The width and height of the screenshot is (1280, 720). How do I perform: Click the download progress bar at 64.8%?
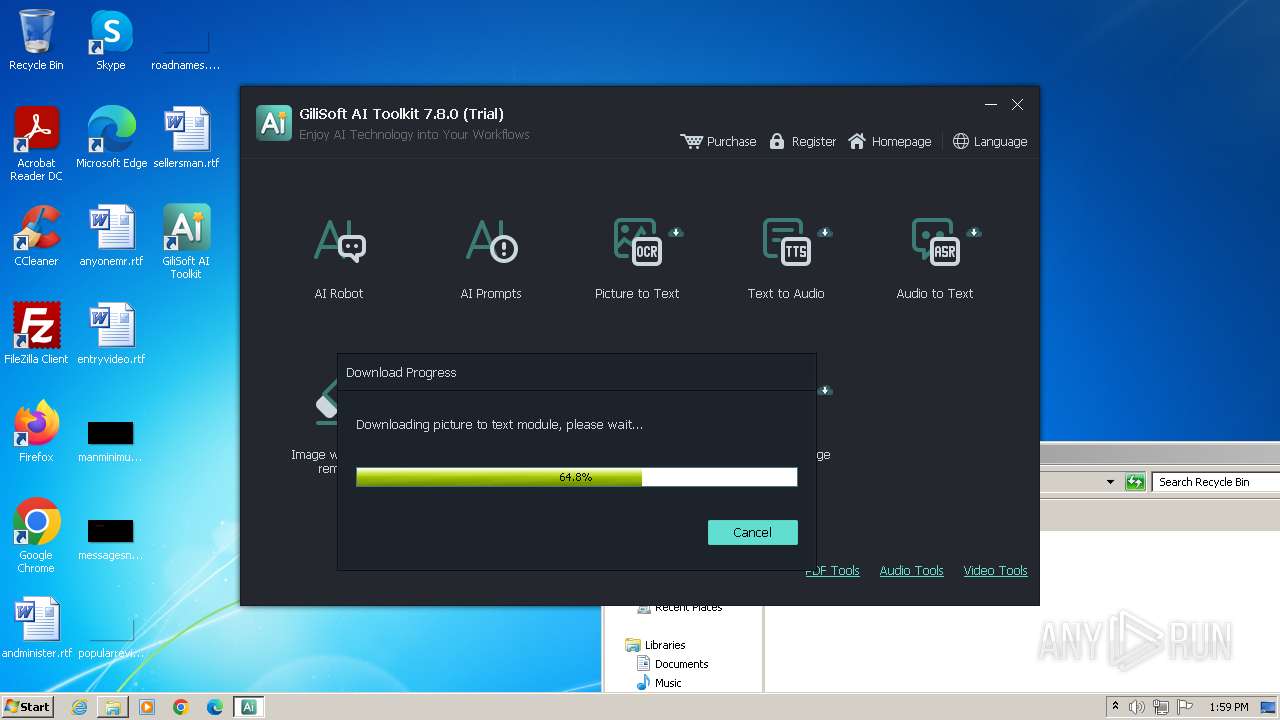(x=576, y=477)
